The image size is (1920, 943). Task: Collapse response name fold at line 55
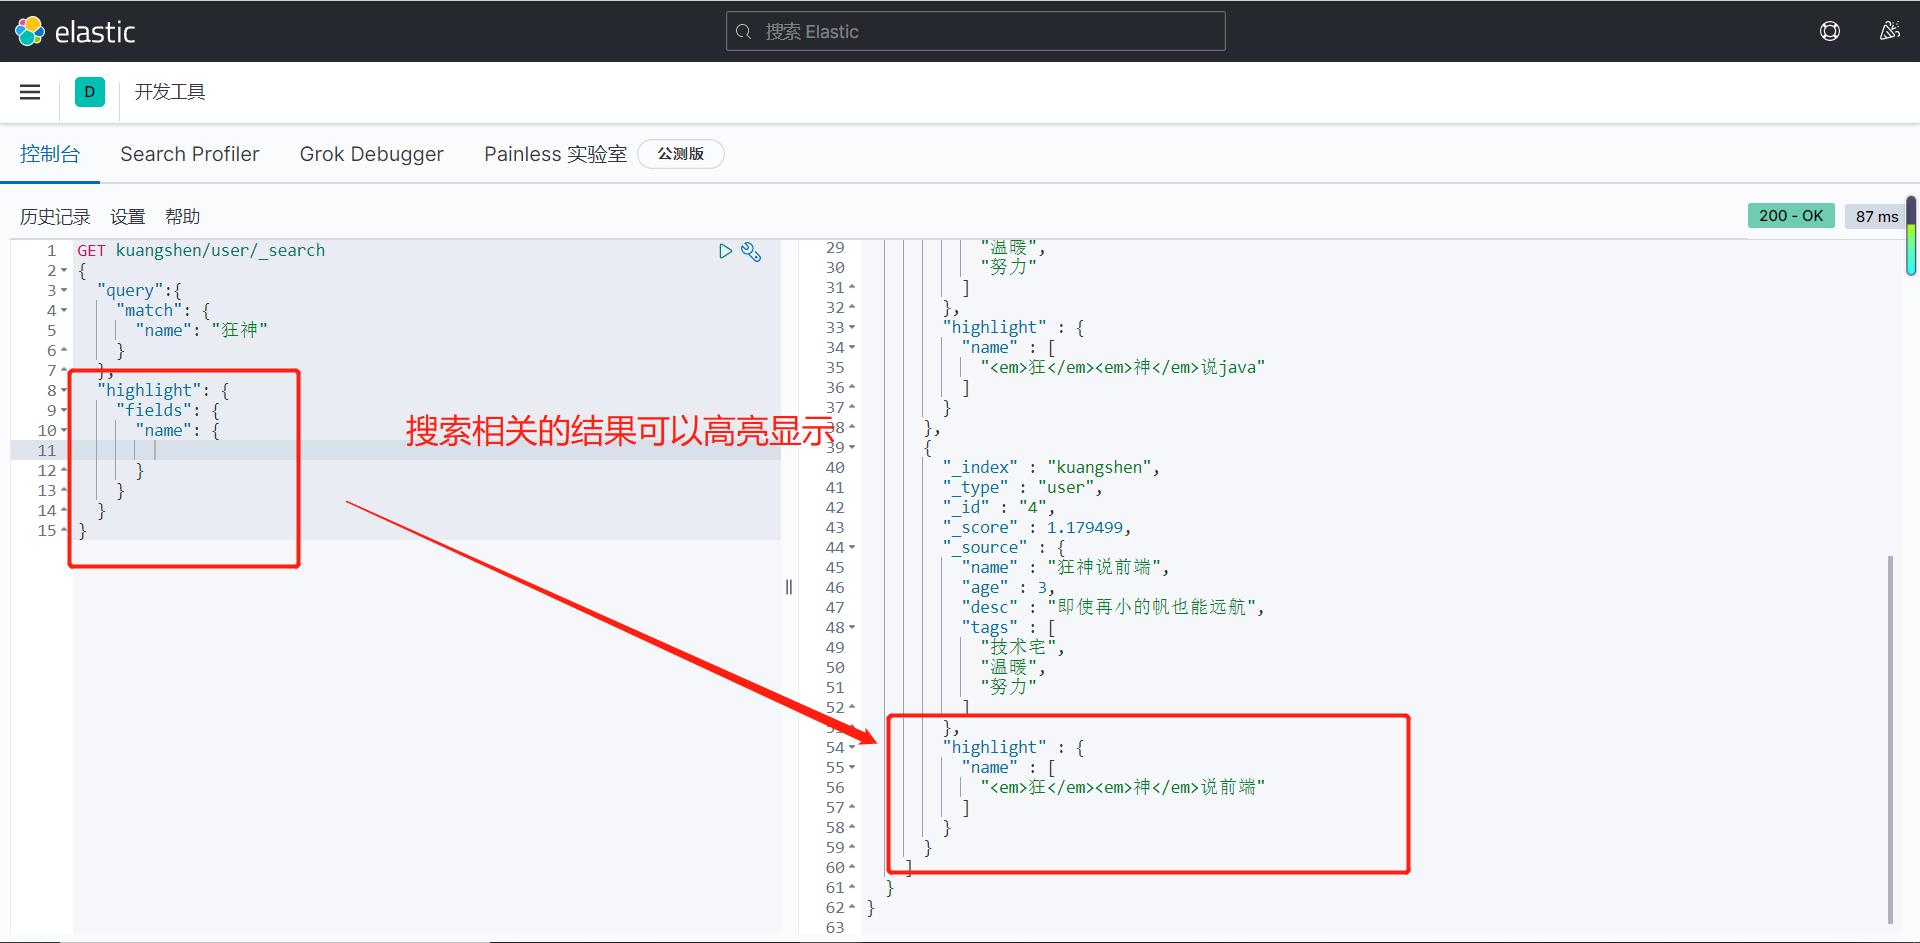coord(852,768)
